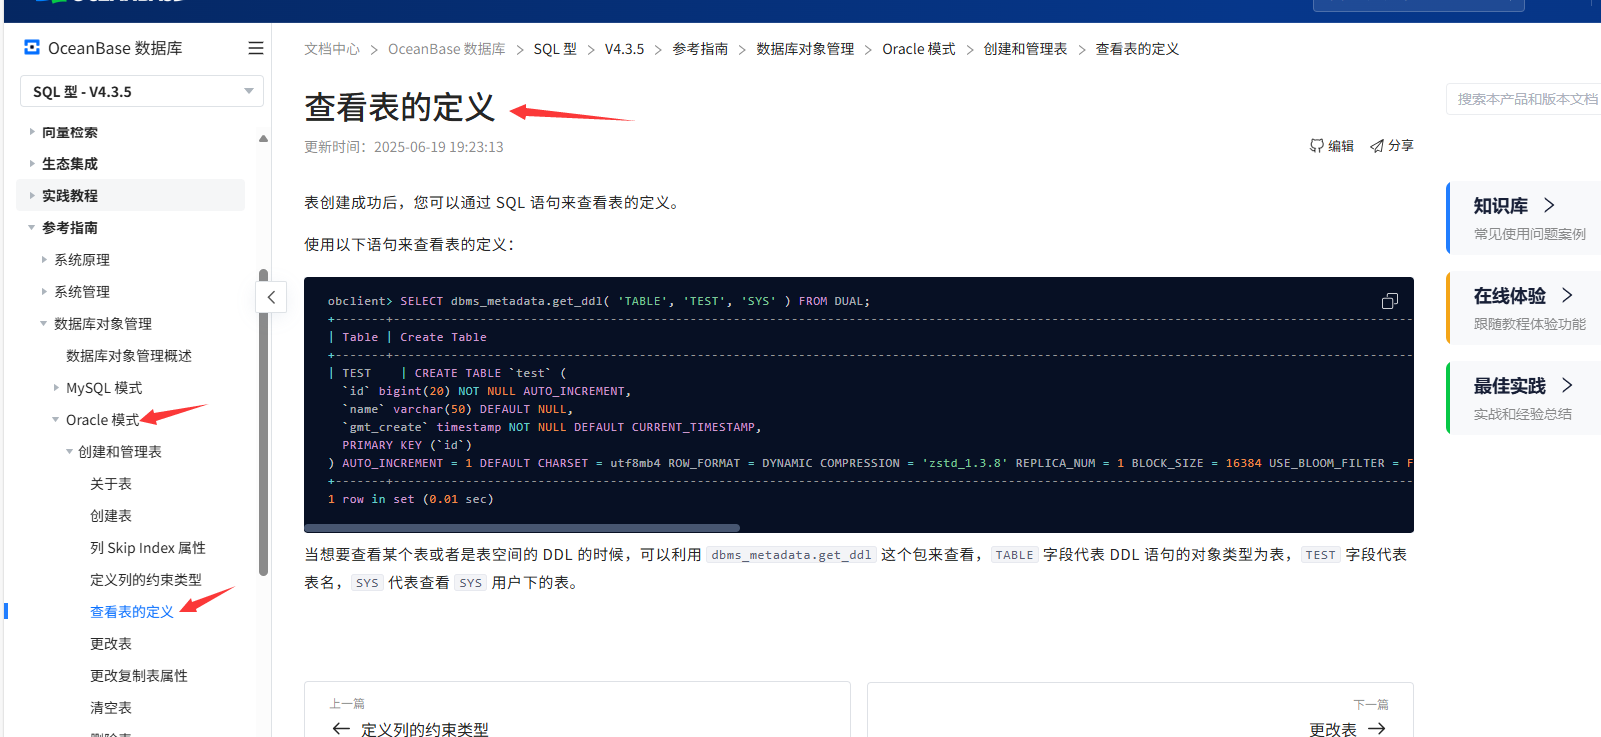Collapse the 创建和管理表 tree node
The width and height of the screenshot is (1601, 737).
coord(69,452)
